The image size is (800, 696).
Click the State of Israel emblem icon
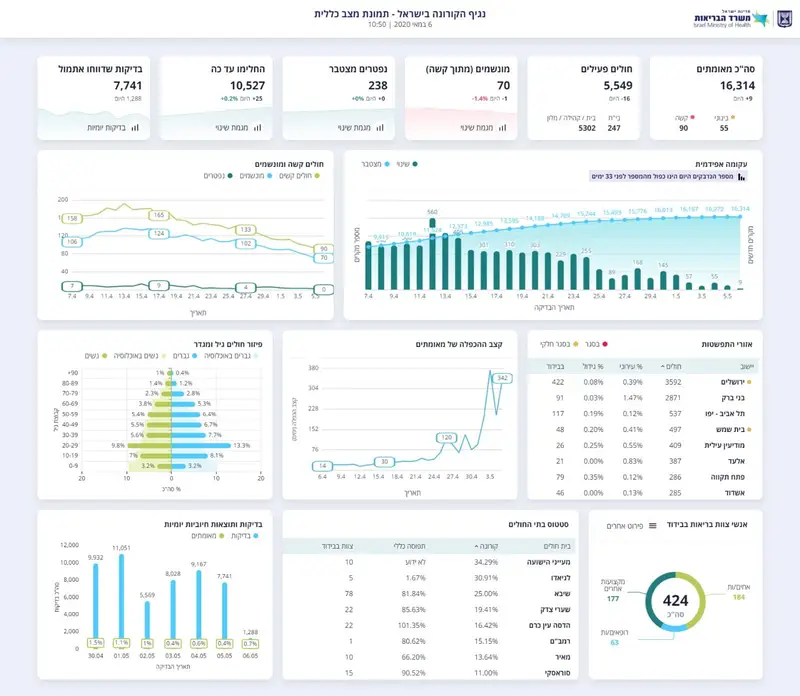click(x=785, y=19)
